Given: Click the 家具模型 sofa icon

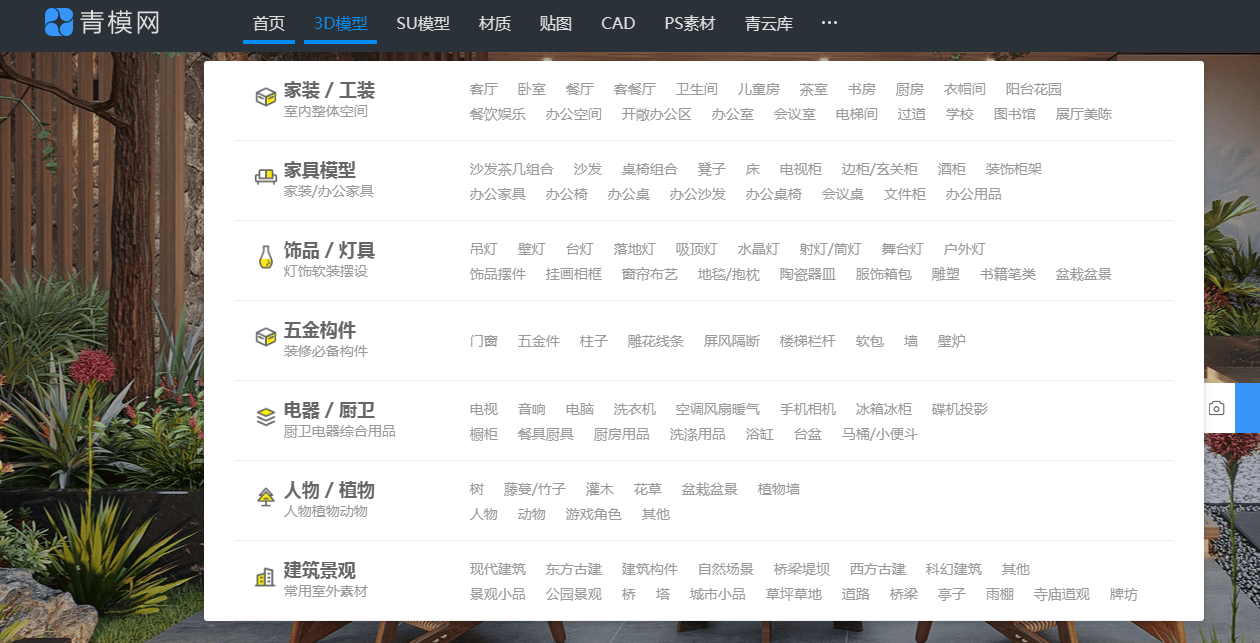Looking at the screenshot, I should tap(264, 175).
